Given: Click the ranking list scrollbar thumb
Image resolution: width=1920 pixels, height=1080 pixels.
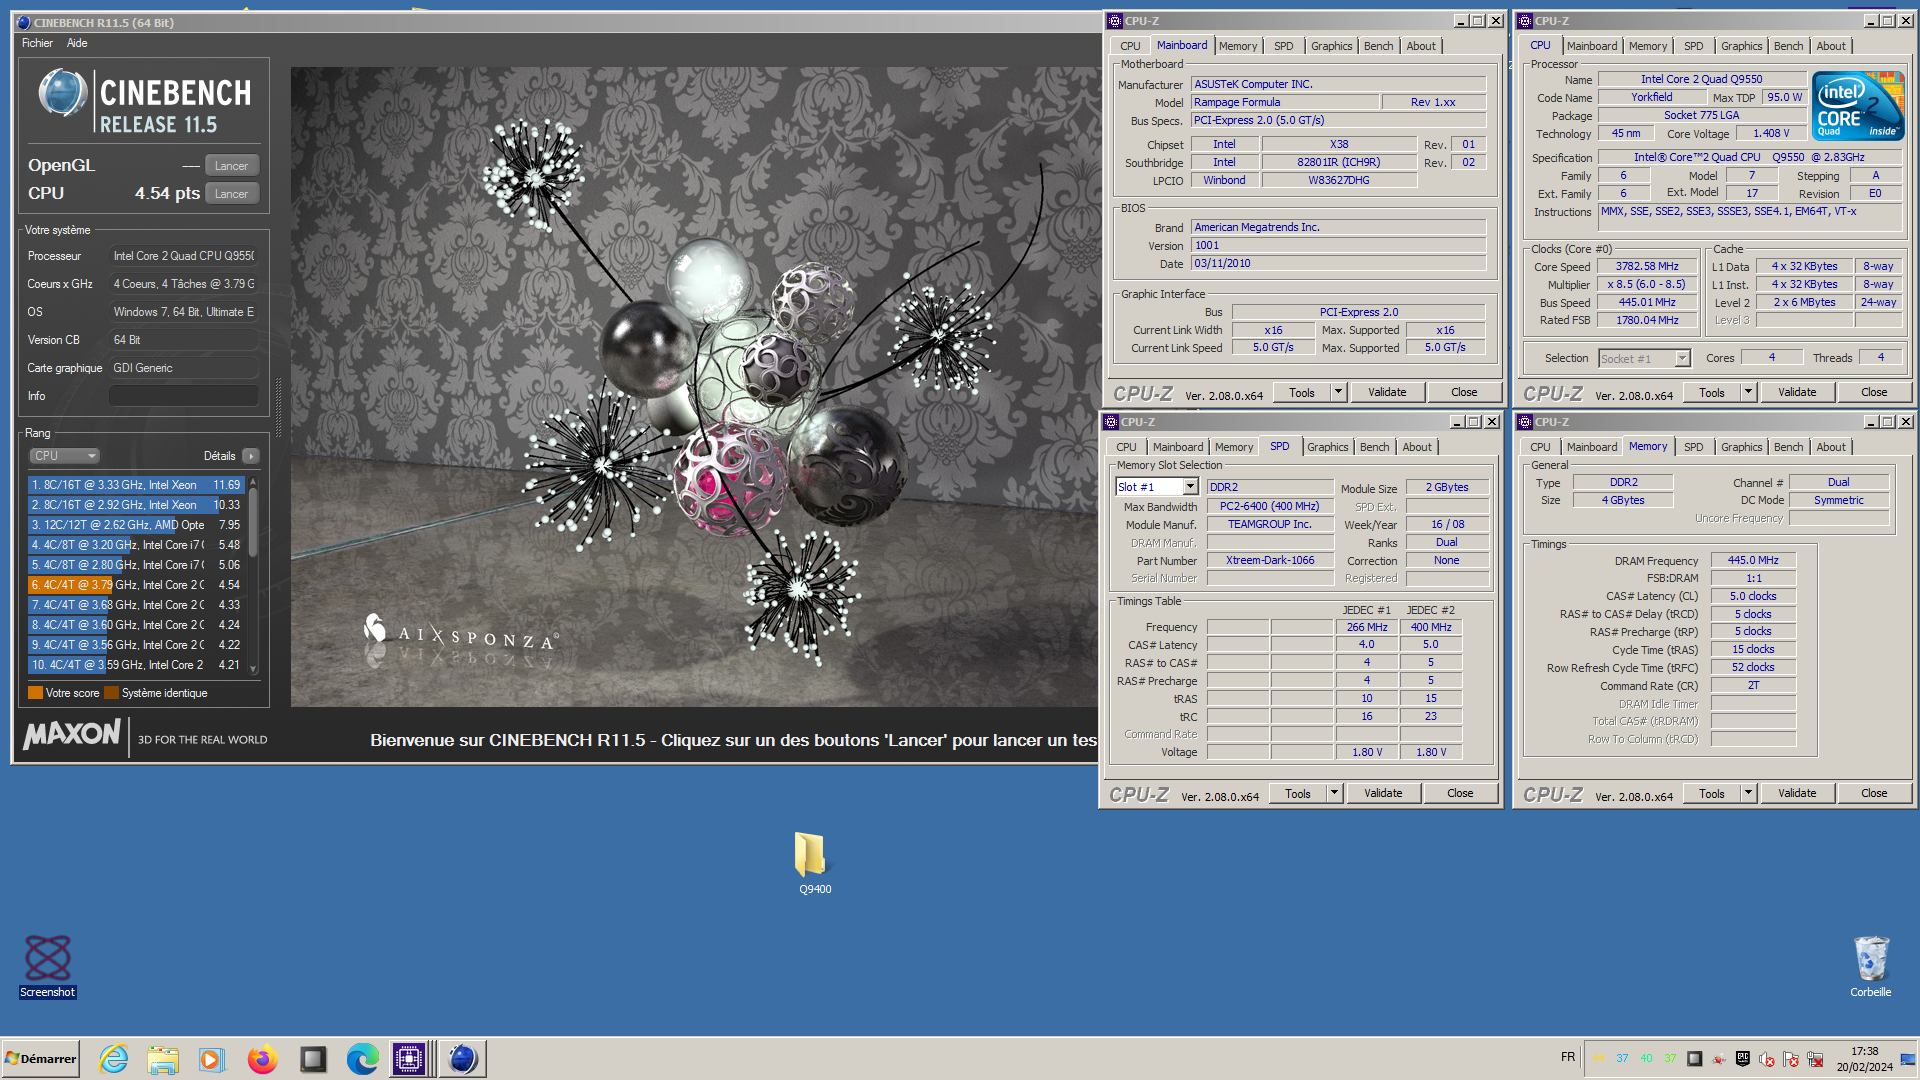Looking at the screenshot, I should click(253, 522).
